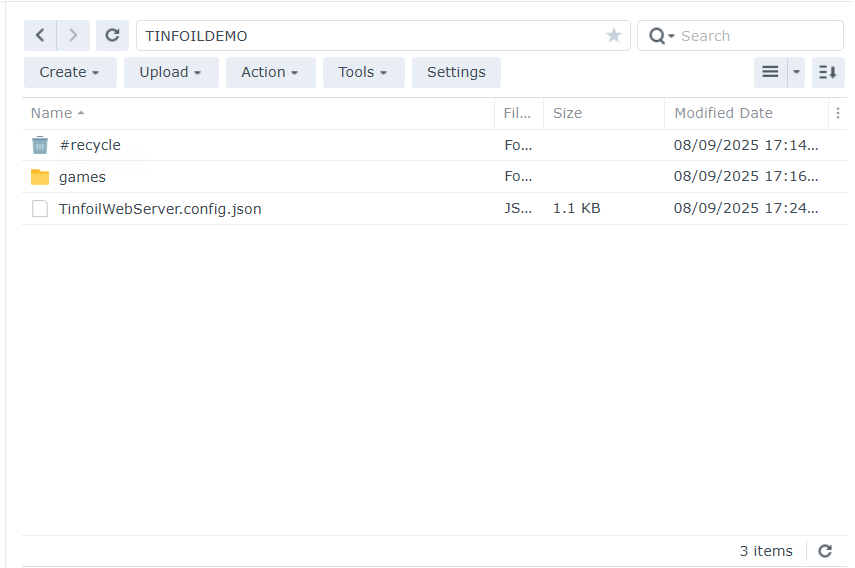Click the forward navigation arrow
This screenshot has width=855, height=568.
click(73, 36)
